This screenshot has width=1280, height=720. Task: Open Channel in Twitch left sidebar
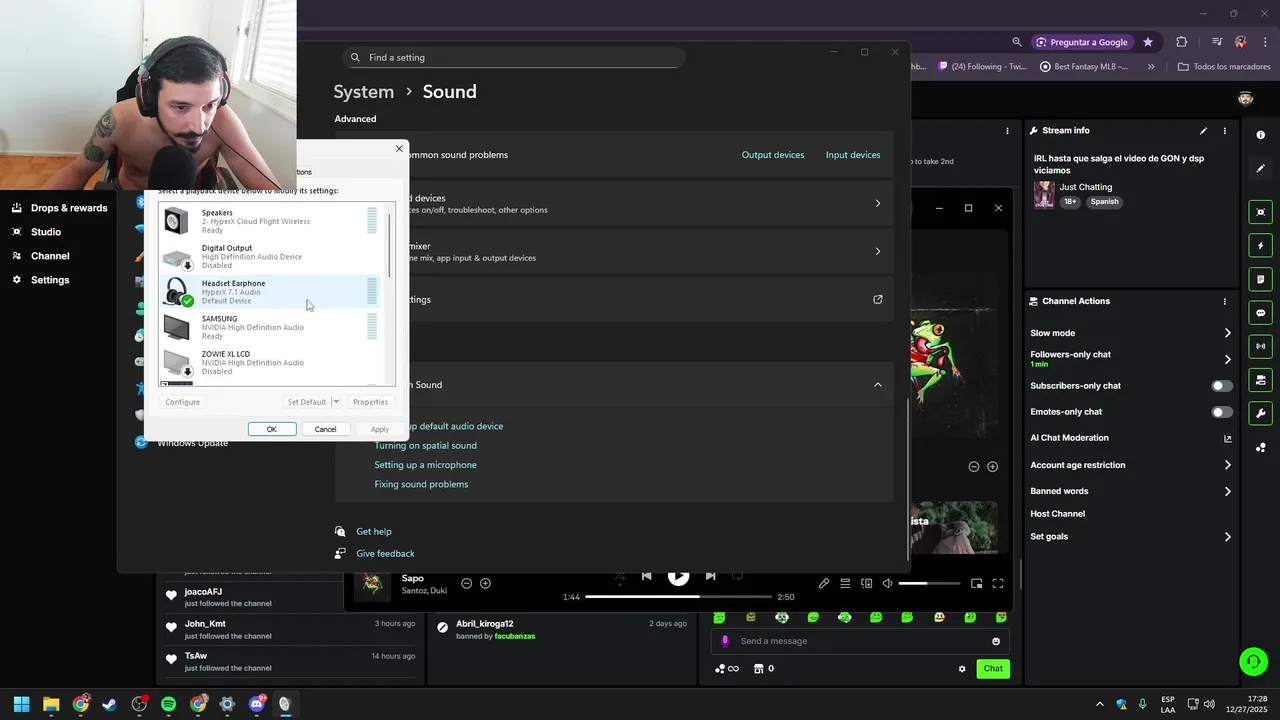point(50,256)
